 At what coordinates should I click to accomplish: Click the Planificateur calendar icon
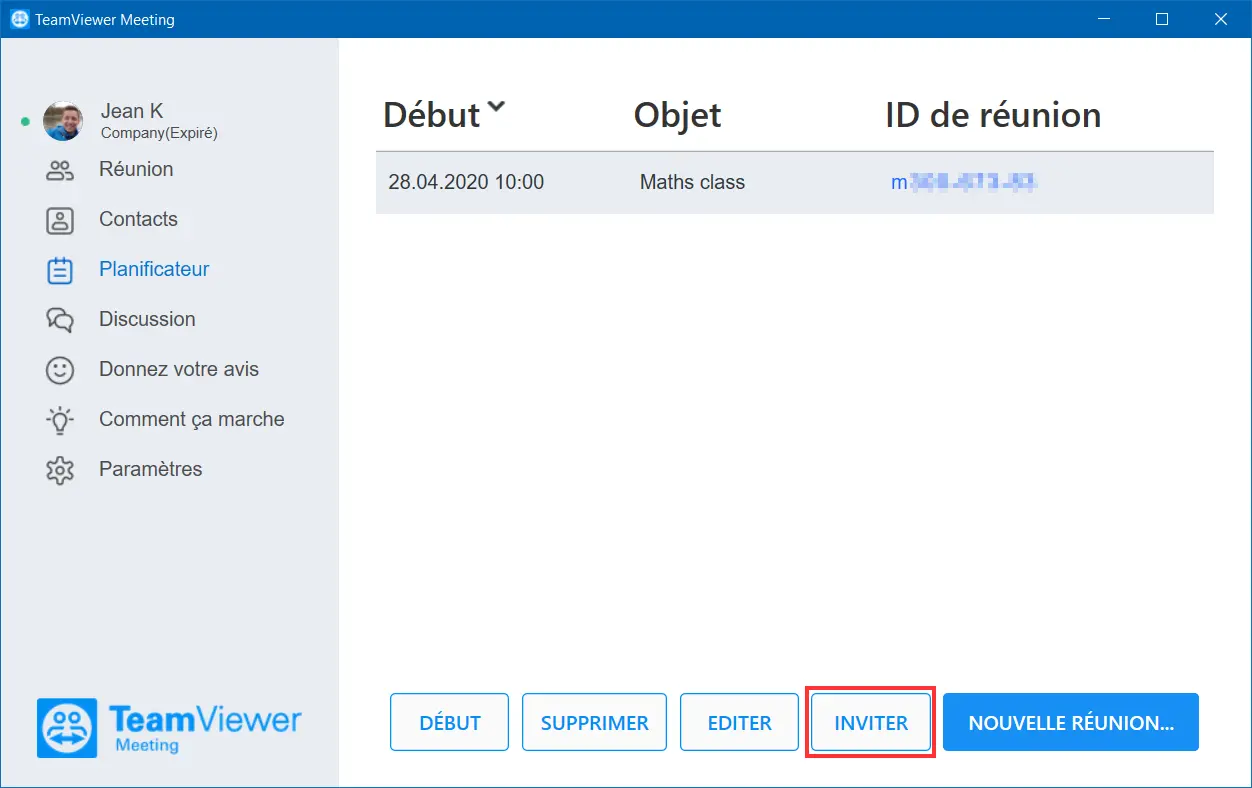pos(60,270)
